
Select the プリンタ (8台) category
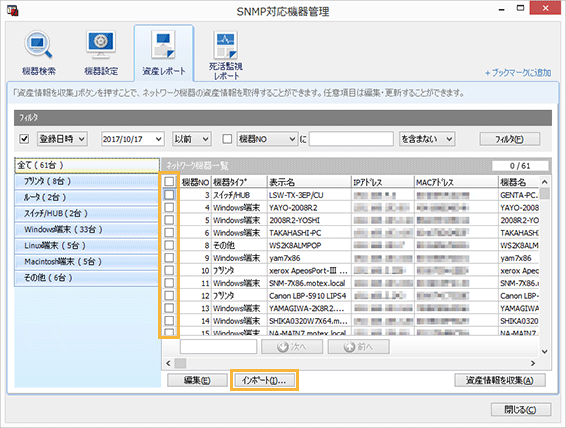click(x=87, y=182)
